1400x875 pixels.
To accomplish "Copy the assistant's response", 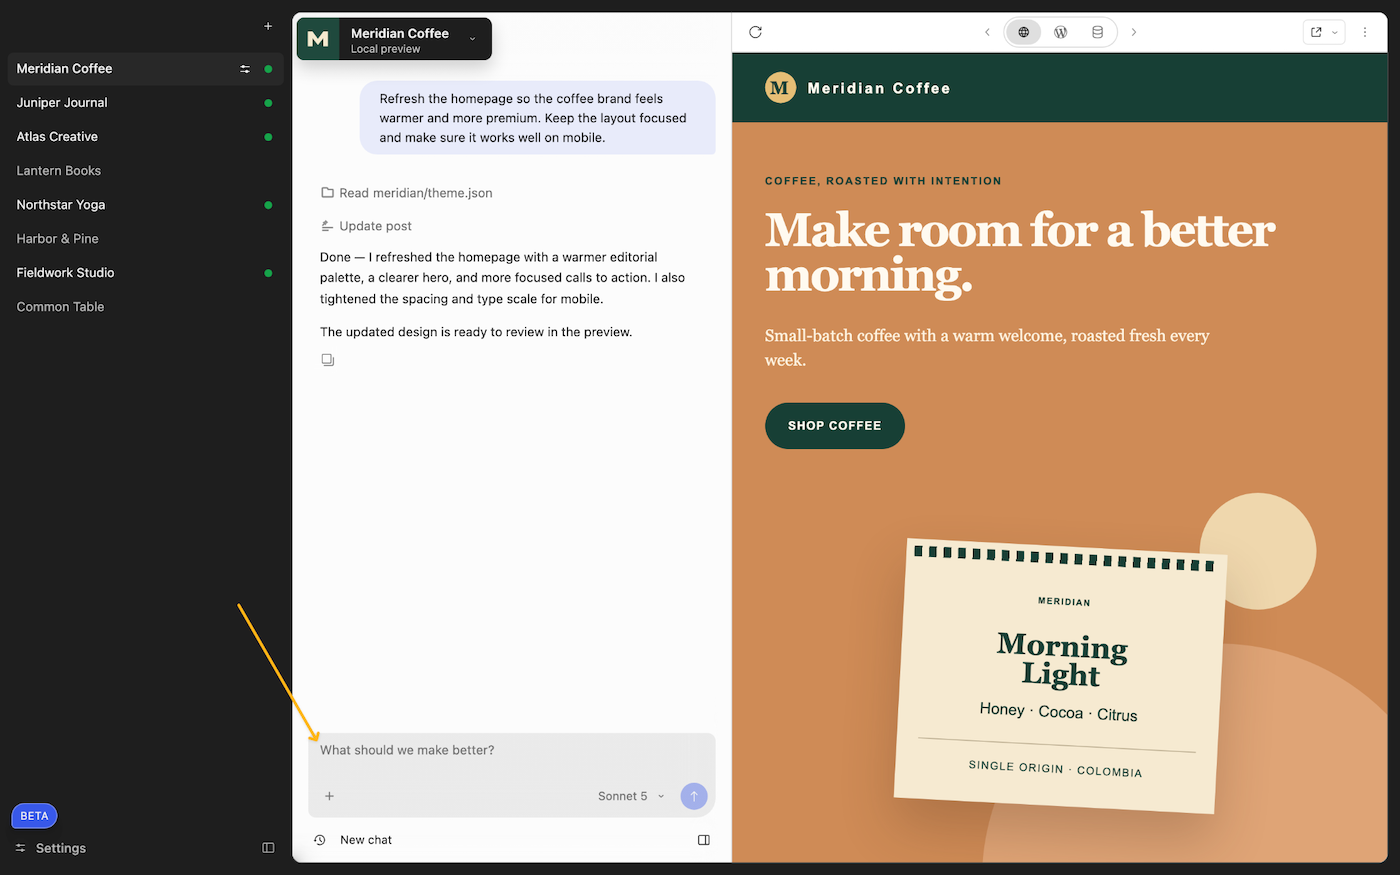I will coord(328,360).
